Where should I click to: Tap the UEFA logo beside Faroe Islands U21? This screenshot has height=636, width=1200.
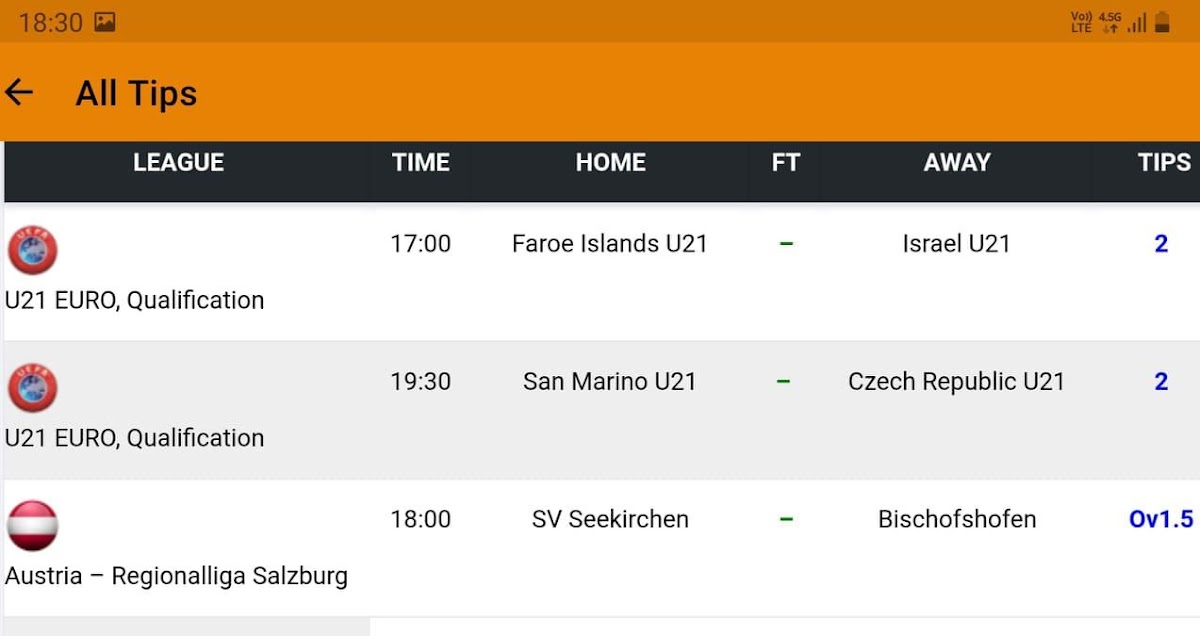click(33, 250)
